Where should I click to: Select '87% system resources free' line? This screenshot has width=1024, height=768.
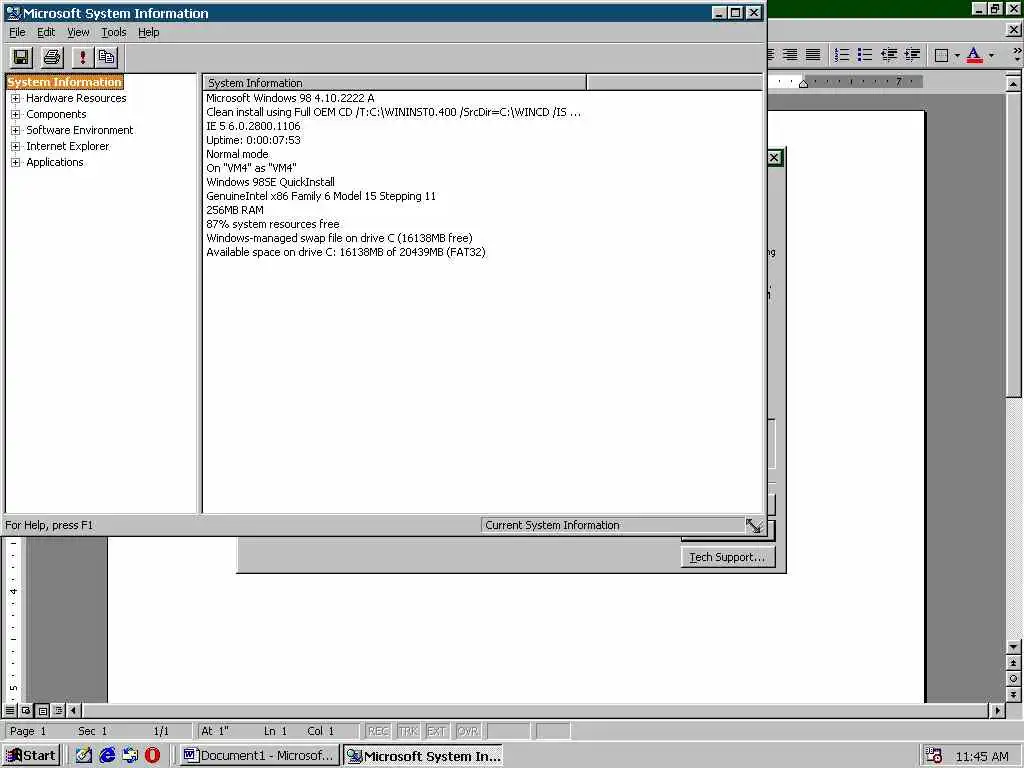point(273,224)
